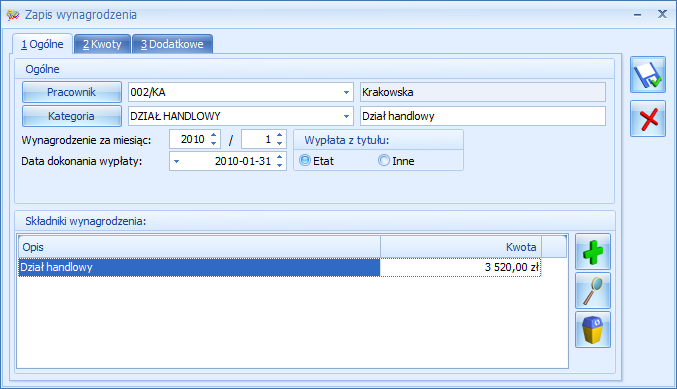Increase the salary month value
The height and width of the screenshot is (389, 677).
[280, 135]
